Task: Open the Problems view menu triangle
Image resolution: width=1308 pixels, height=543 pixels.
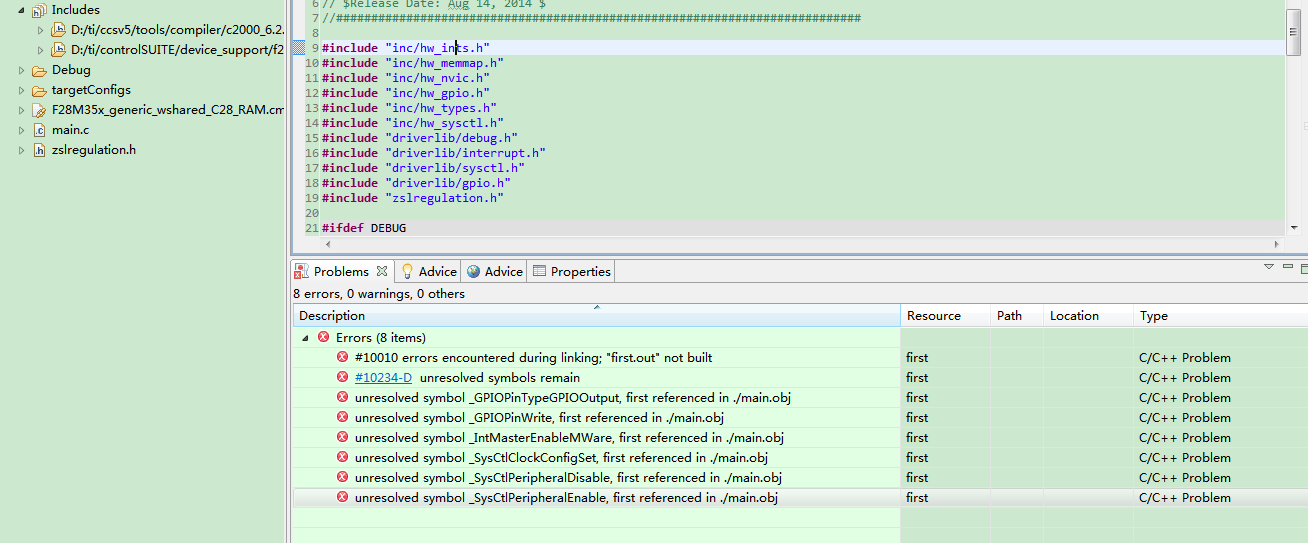Action: tap(1268, 267)
